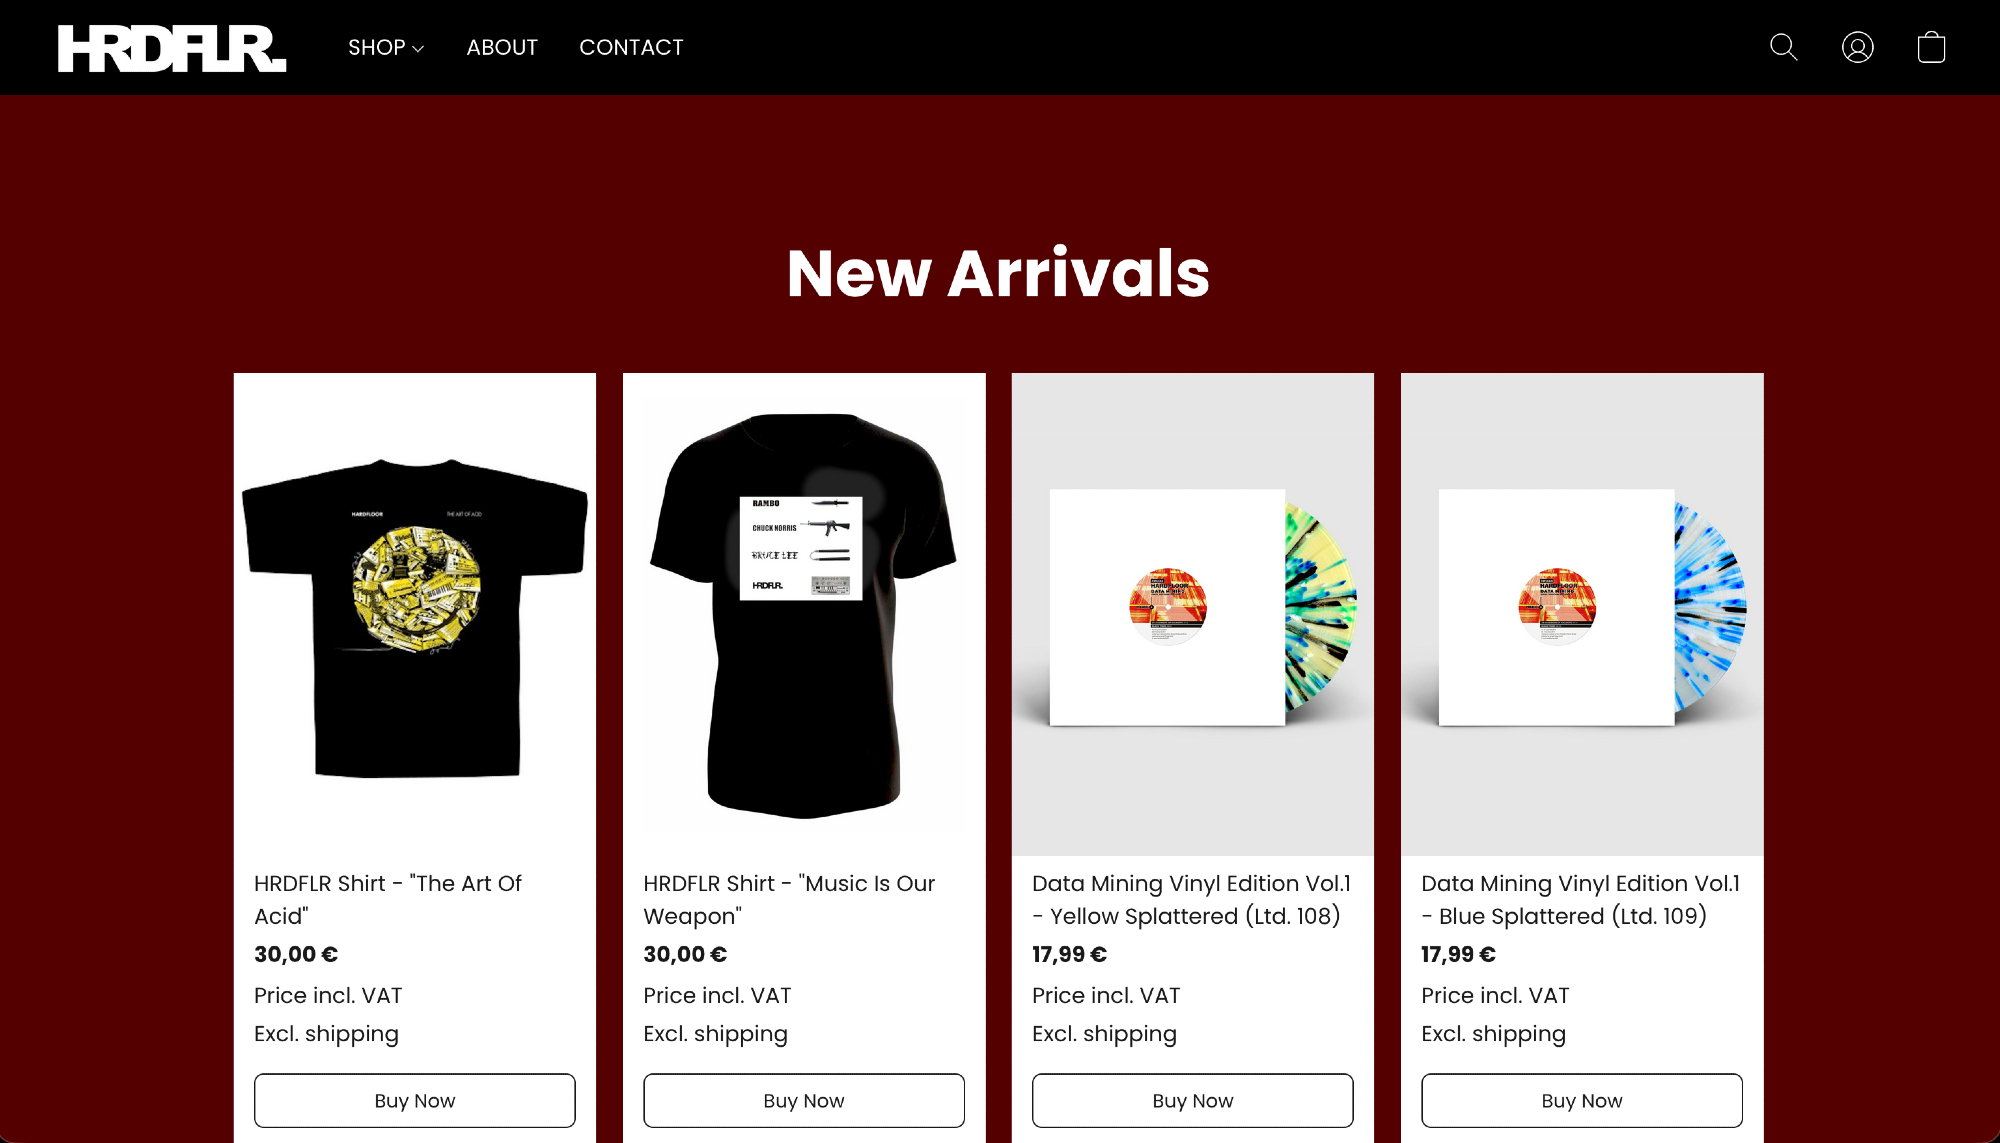
Task: Open 'HRDFLR Shirt - The Art Of Acid' title
Action: tap(388, 900)
